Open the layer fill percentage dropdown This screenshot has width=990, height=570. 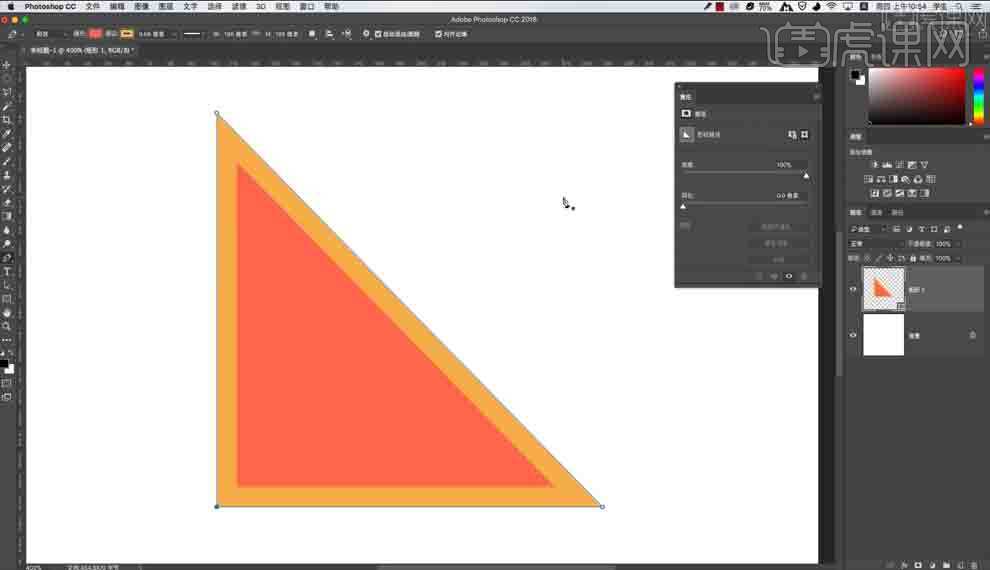click(959, 258)
